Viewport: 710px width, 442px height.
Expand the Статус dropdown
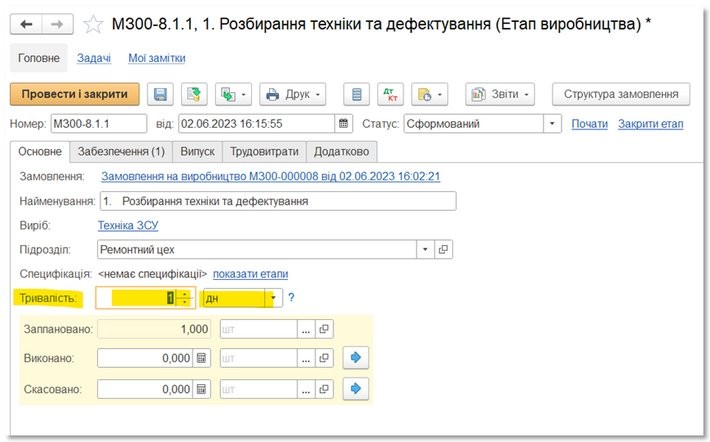(x=551, y=124)
